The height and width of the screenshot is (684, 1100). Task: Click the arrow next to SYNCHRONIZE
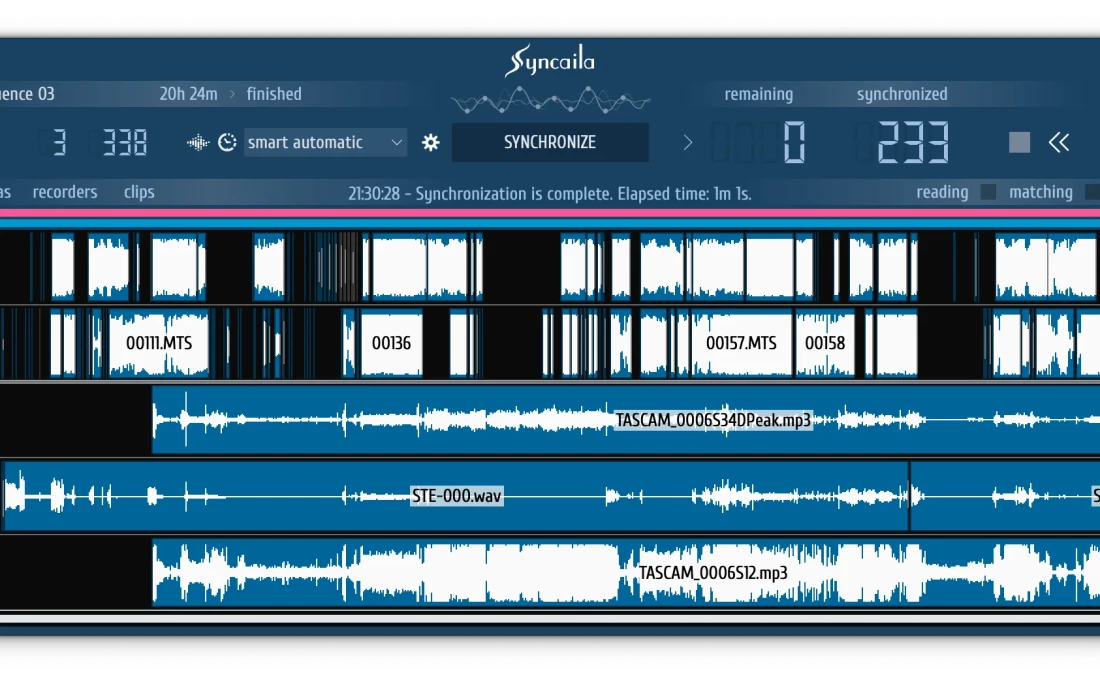pos(688,142)
